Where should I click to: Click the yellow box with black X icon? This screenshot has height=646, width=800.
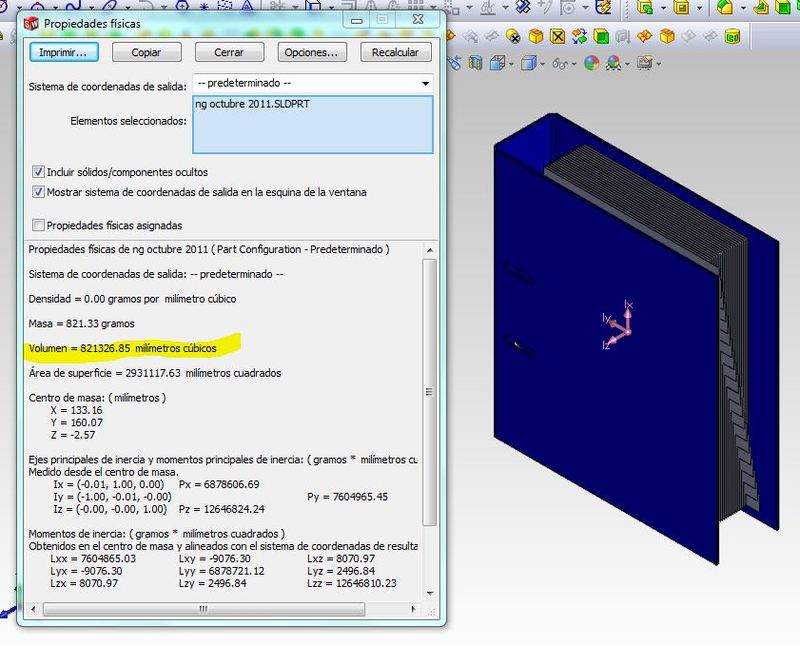pos(558,37)
